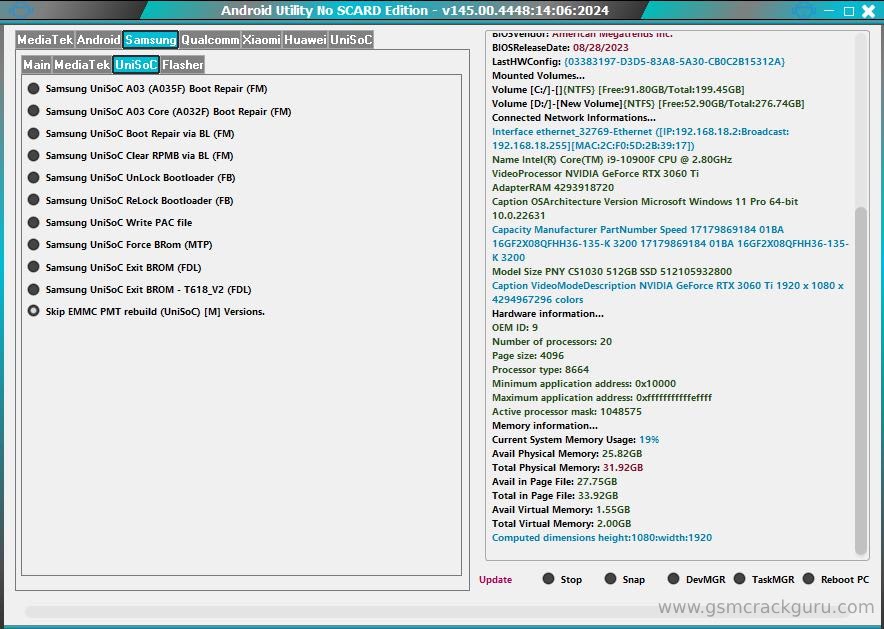The image size is (884, 629).
Task: Open the MediaTek sub-tab under Samsung
Action: tap(82, 65)
